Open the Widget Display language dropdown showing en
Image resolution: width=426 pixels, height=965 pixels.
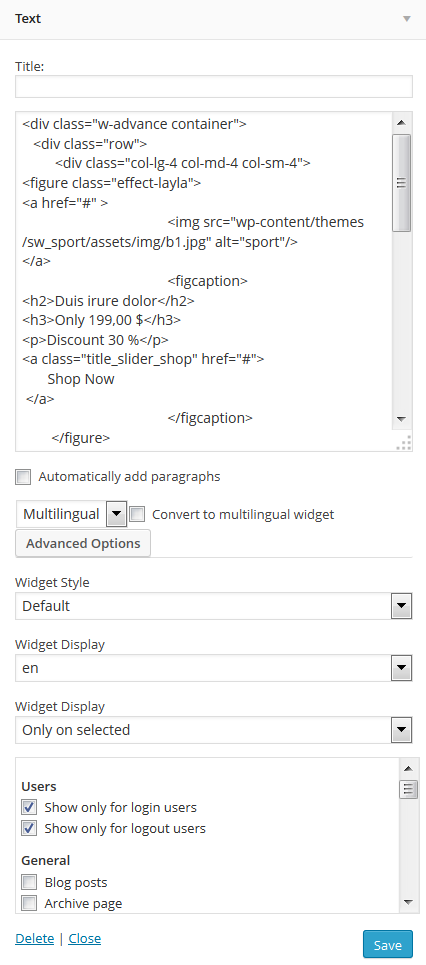214,668
